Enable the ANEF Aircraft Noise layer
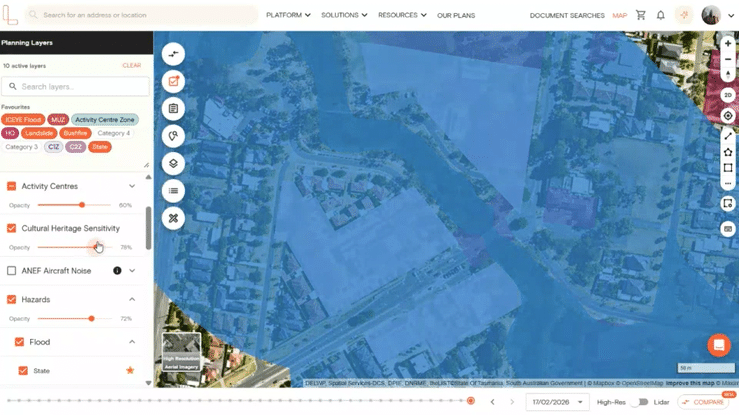 [x=11, y=271]
